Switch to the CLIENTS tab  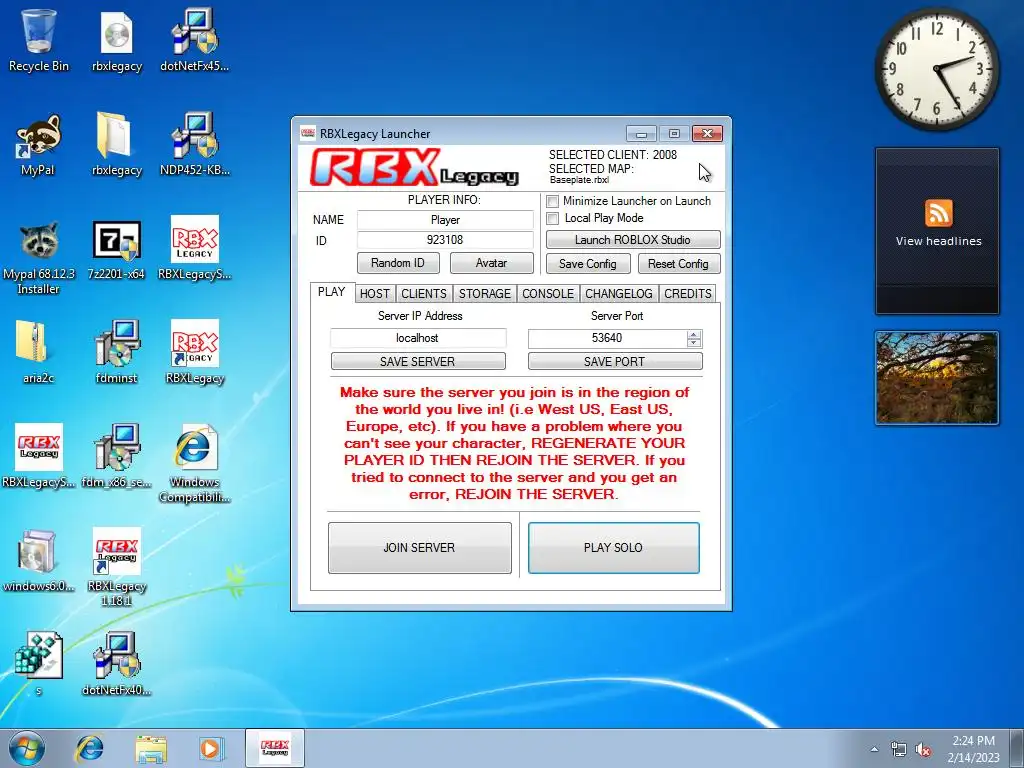tap(424, 294)
